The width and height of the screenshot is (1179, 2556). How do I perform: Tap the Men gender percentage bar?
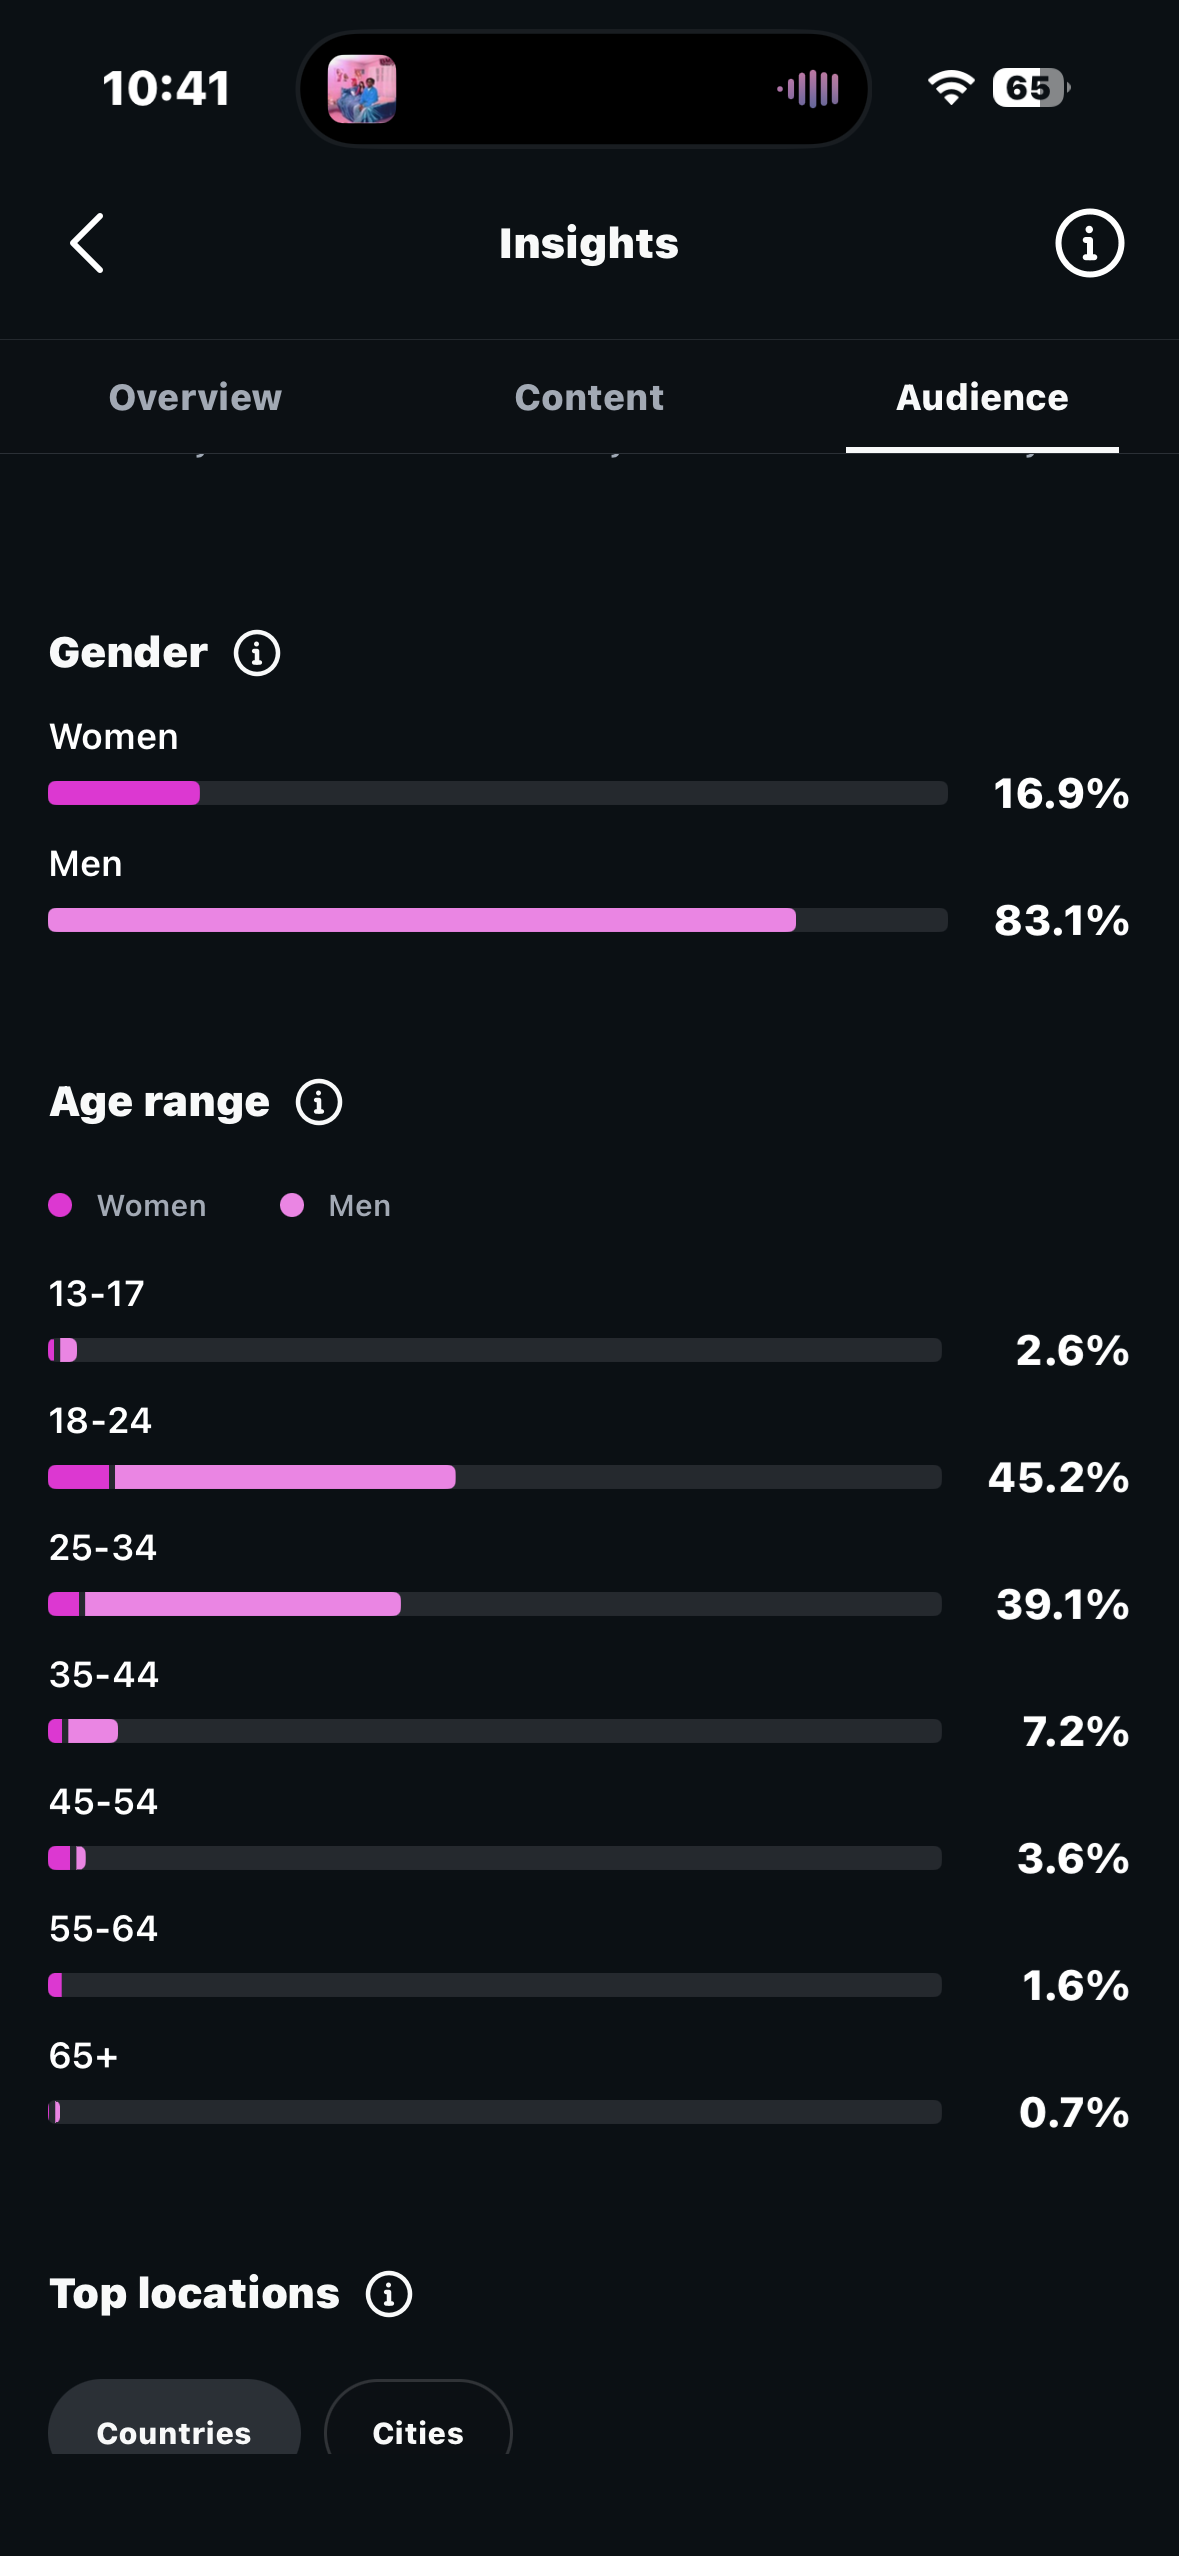[x=498, y=920]
